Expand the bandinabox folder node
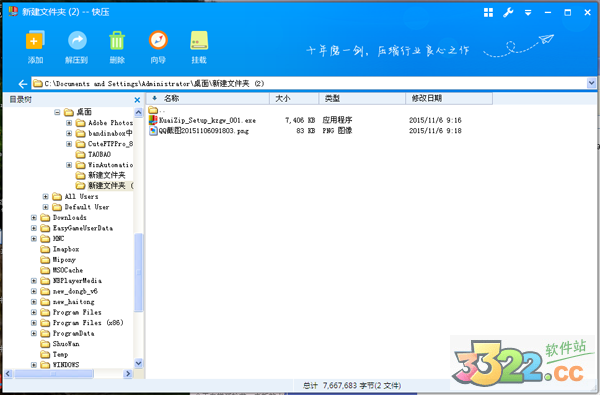Viewport: 600px width, 395px height. 69,133
